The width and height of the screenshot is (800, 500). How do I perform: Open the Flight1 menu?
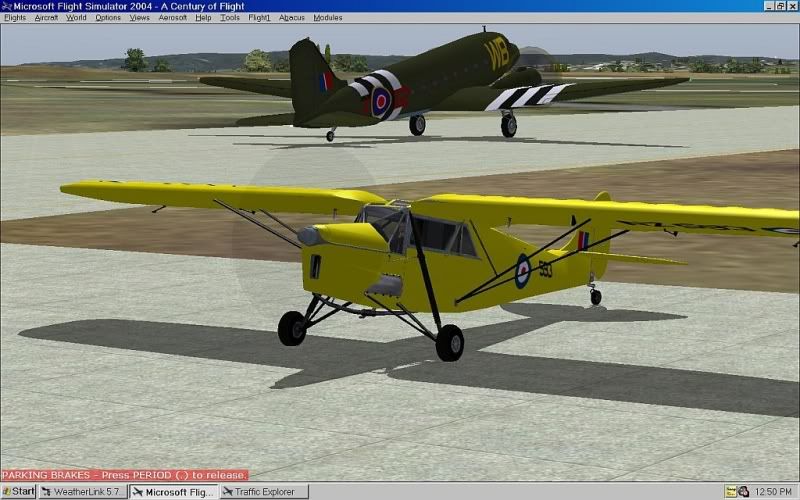259,18
